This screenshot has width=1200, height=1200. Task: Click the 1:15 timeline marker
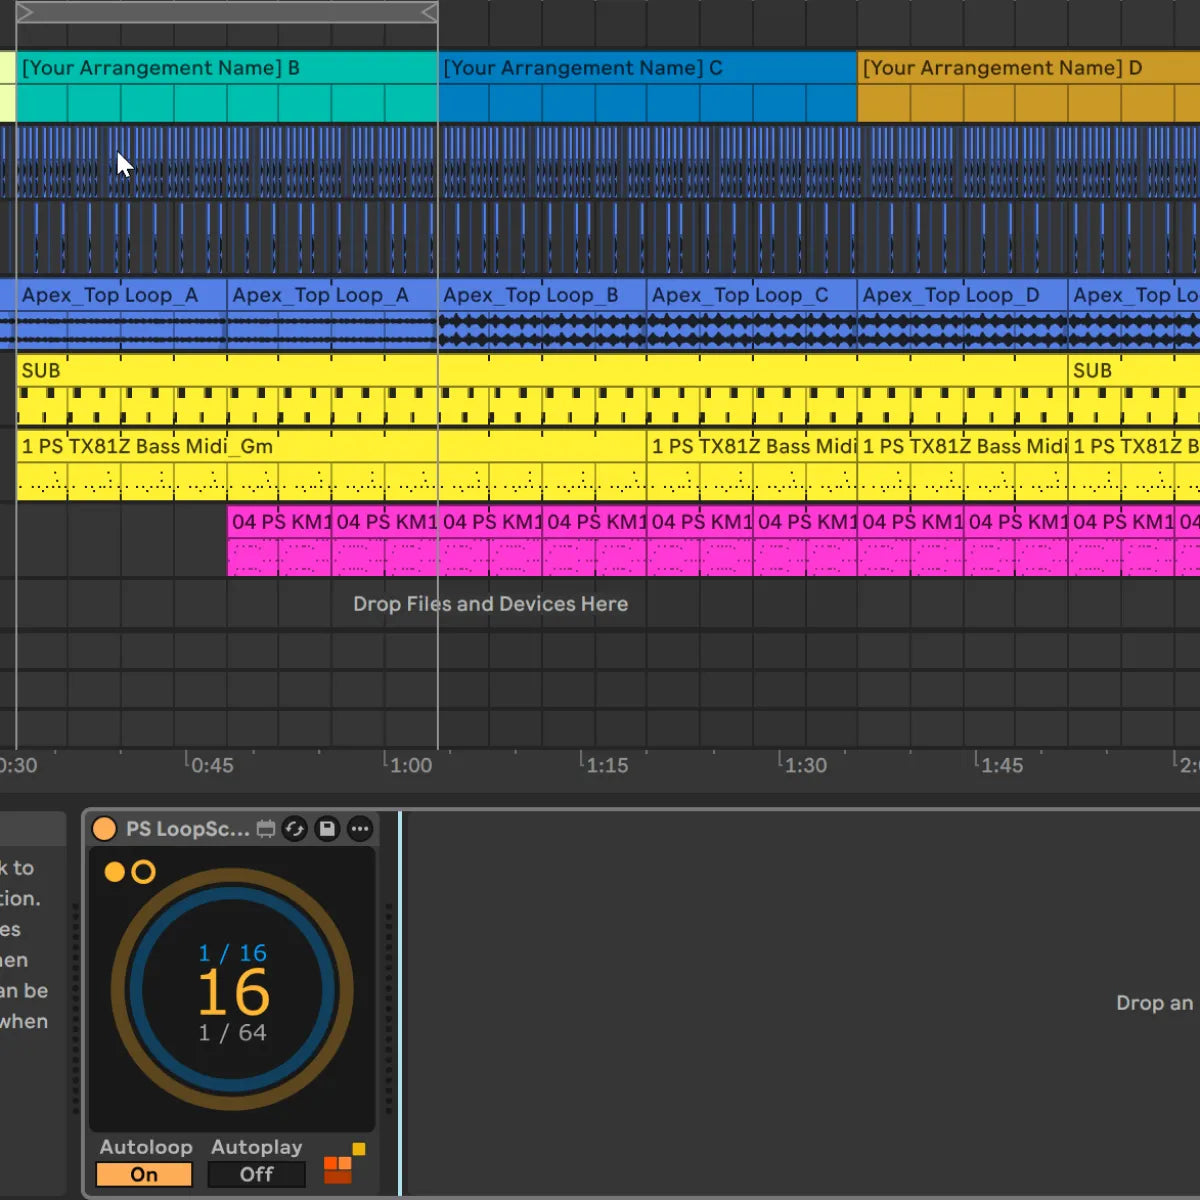tap(607, 765)
